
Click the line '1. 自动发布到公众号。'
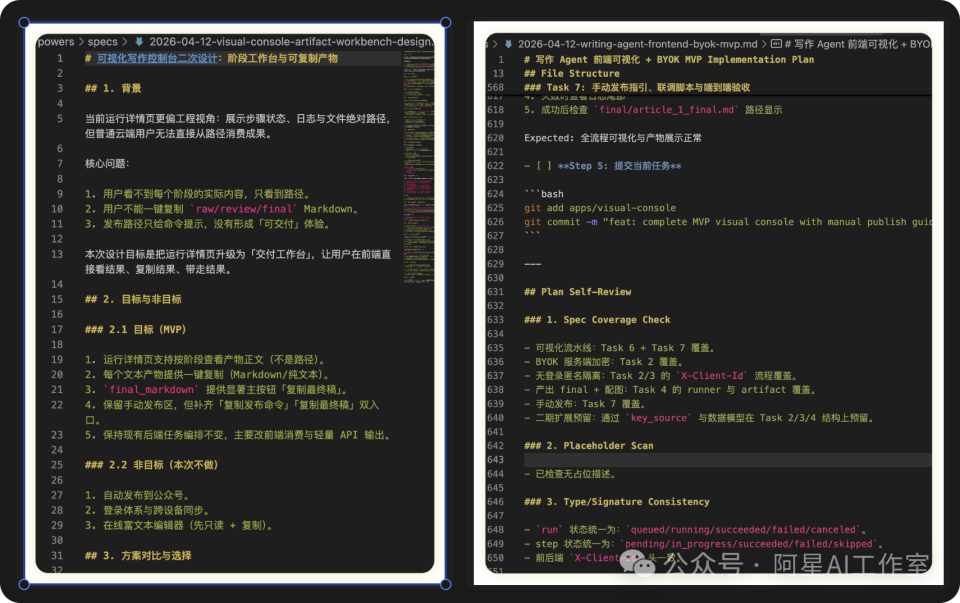pos(137,495)
